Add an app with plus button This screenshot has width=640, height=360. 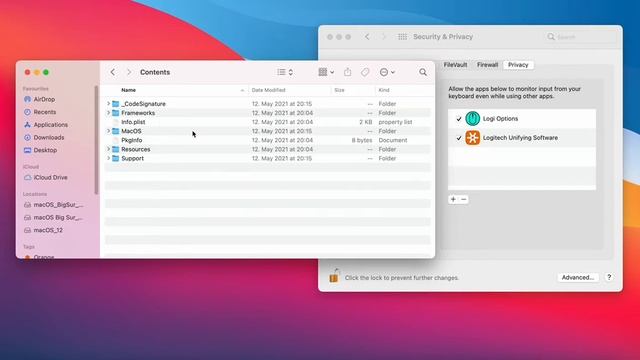coord(453,199)
